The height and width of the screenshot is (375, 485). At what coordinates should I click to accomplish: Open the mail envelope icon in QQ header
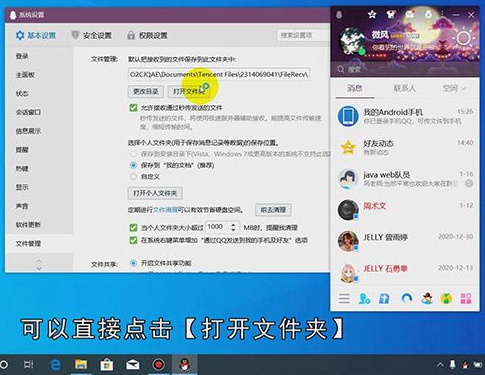[410, 14]
